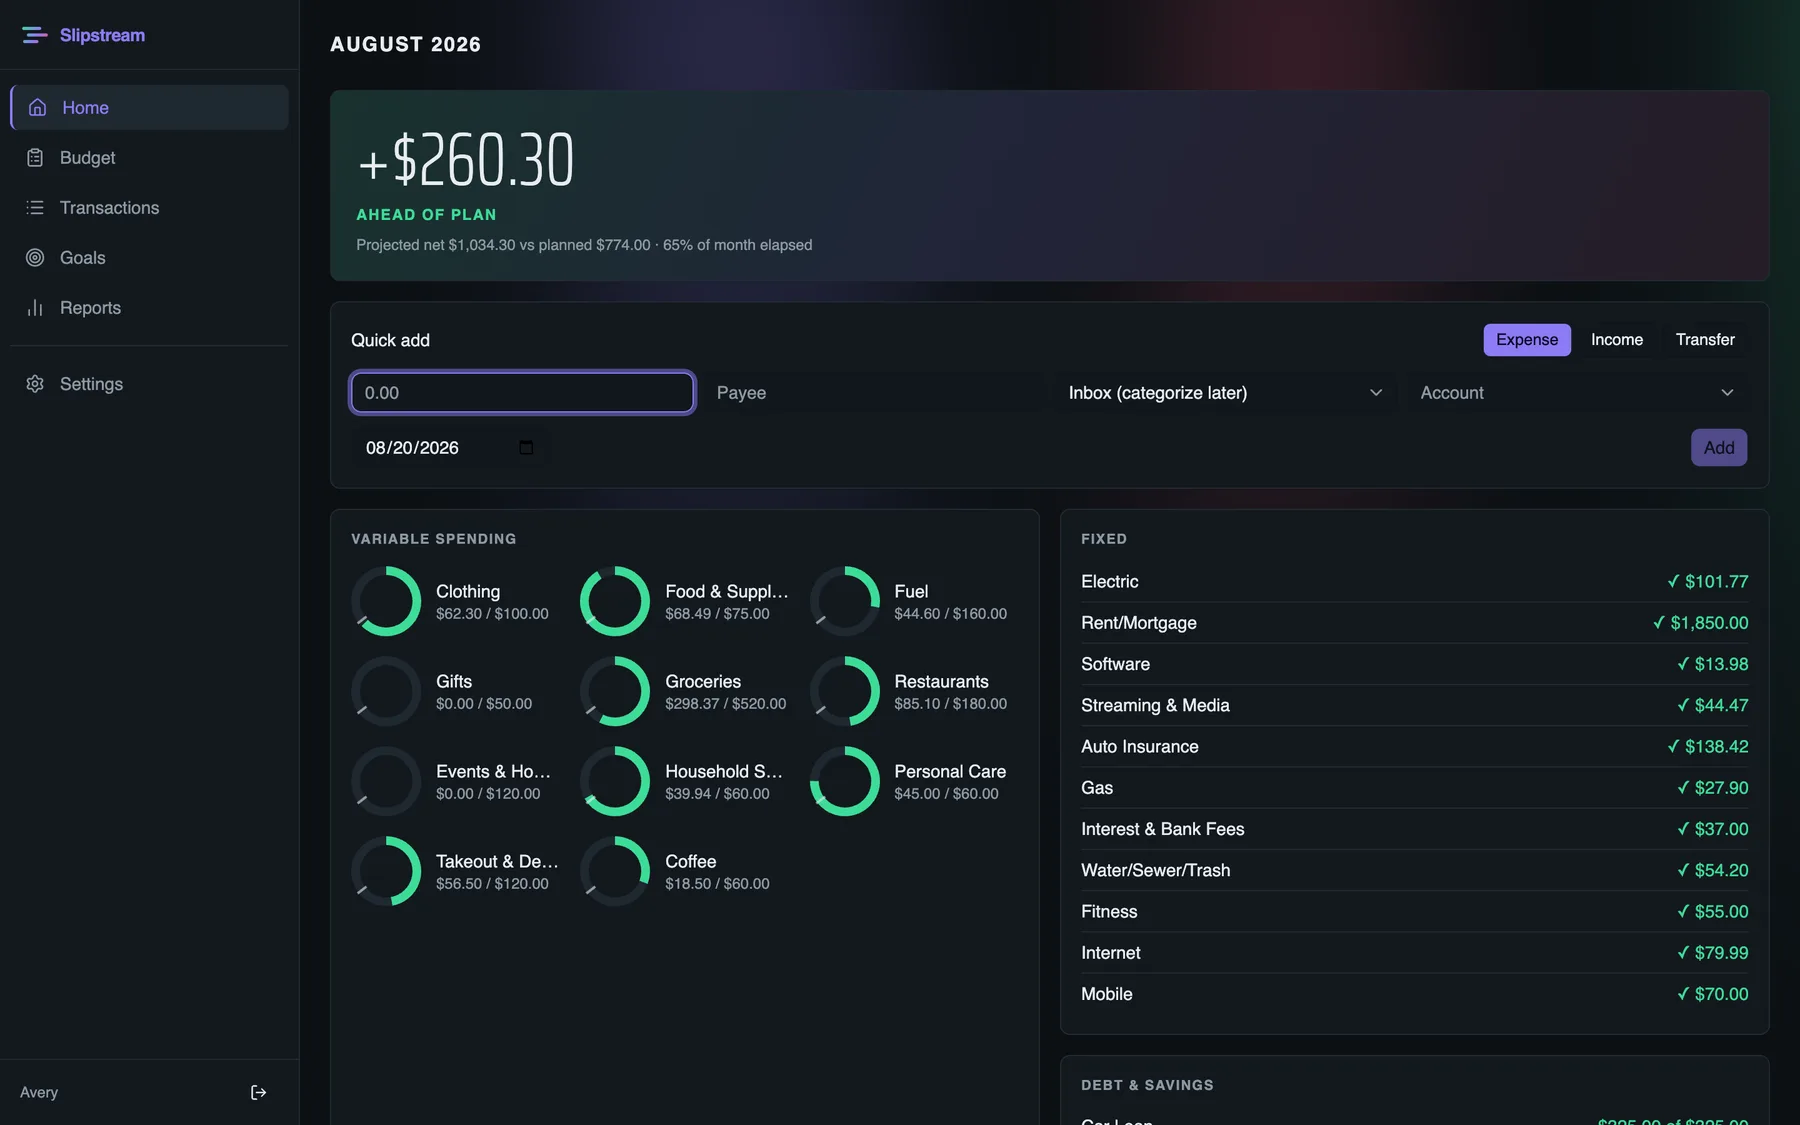The image size is (1800, 1125).
Task: Click the Electric fixed expense row
Action: click(1414, 581)
